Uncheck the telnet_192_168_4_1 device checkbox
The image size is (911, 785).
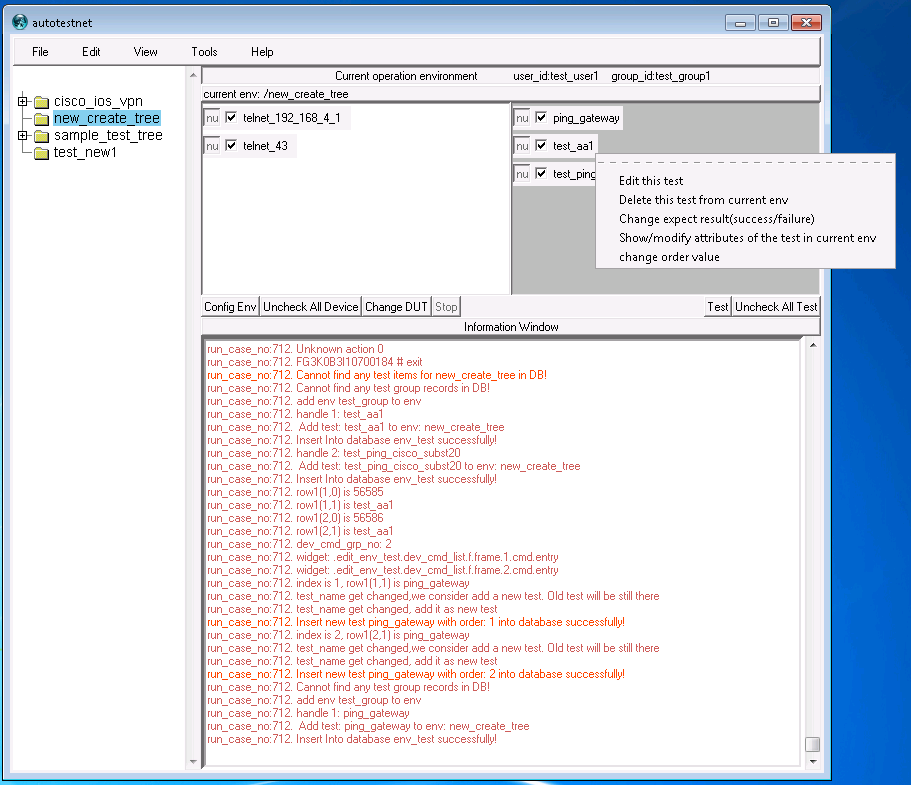click(x=232, y=118)
